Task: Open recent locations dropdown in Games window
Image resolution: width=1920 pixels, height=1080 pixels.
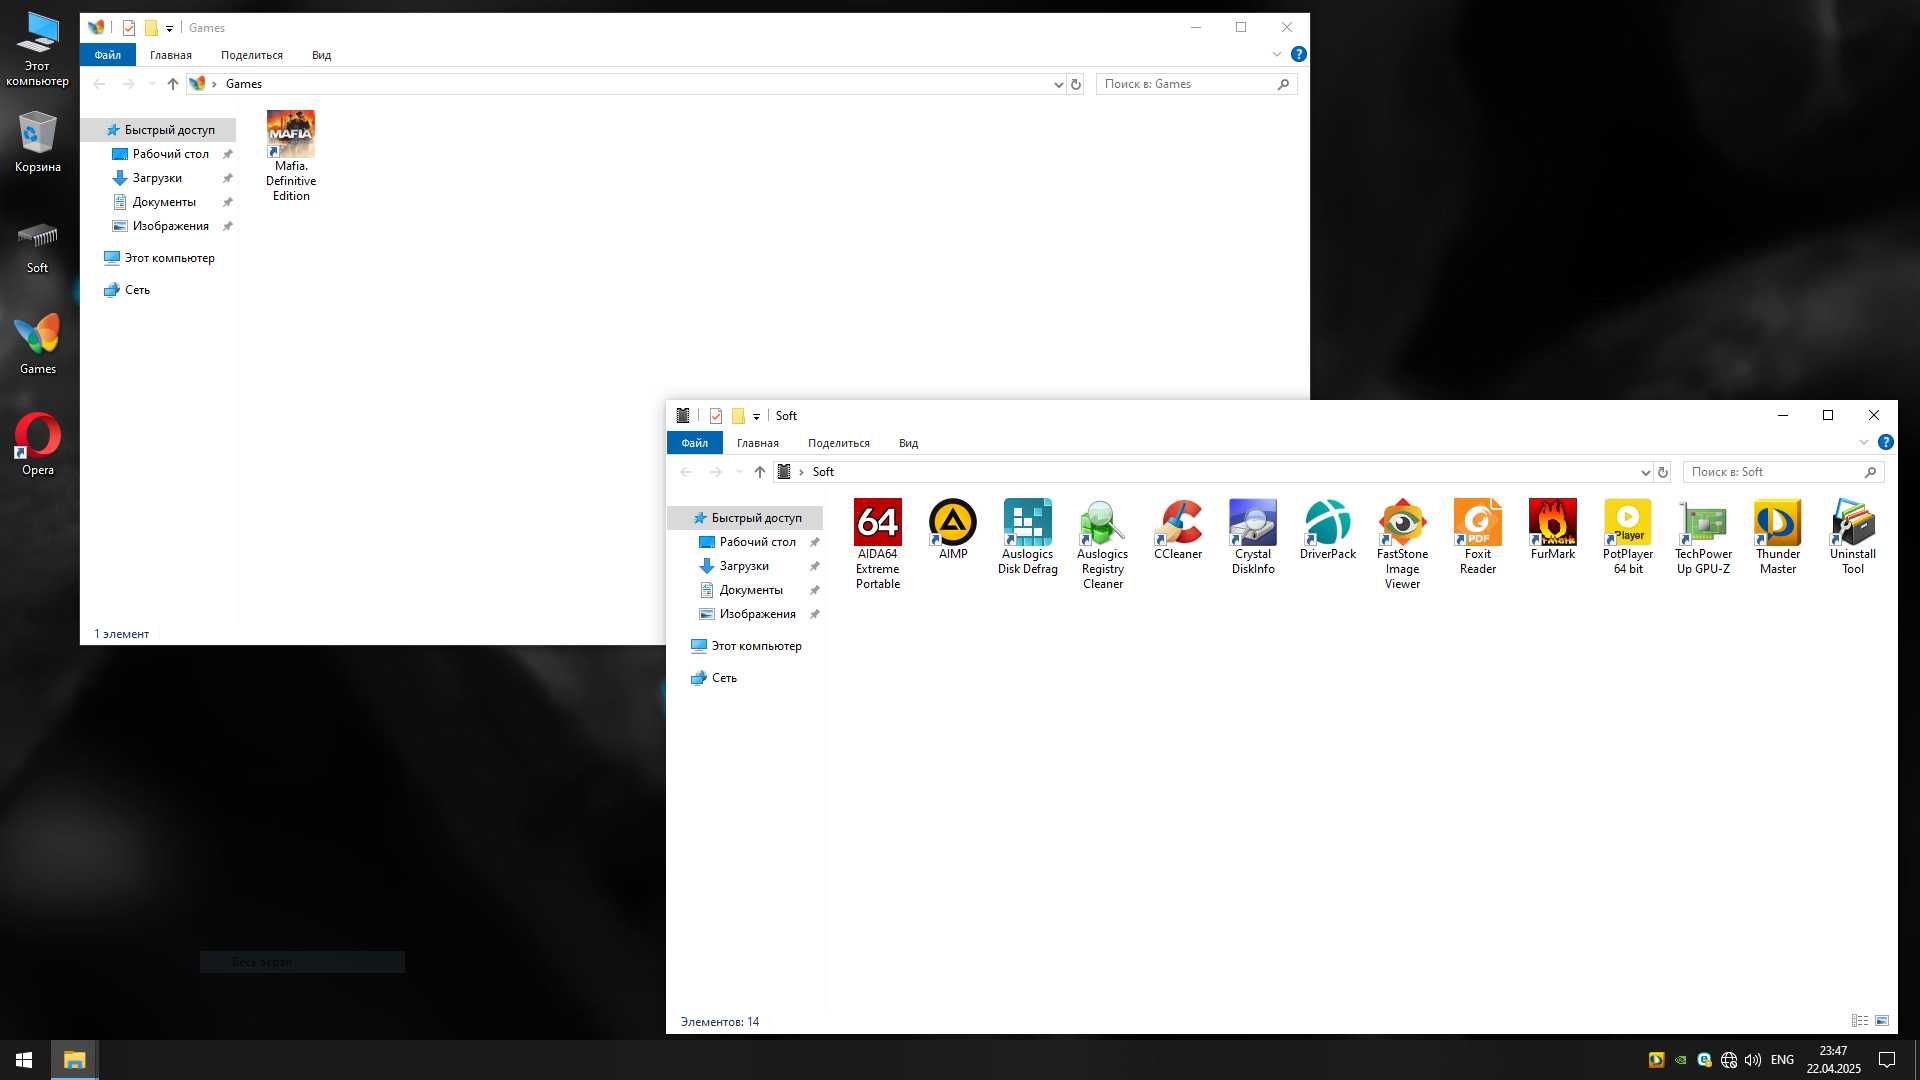Action: (151, 84)
